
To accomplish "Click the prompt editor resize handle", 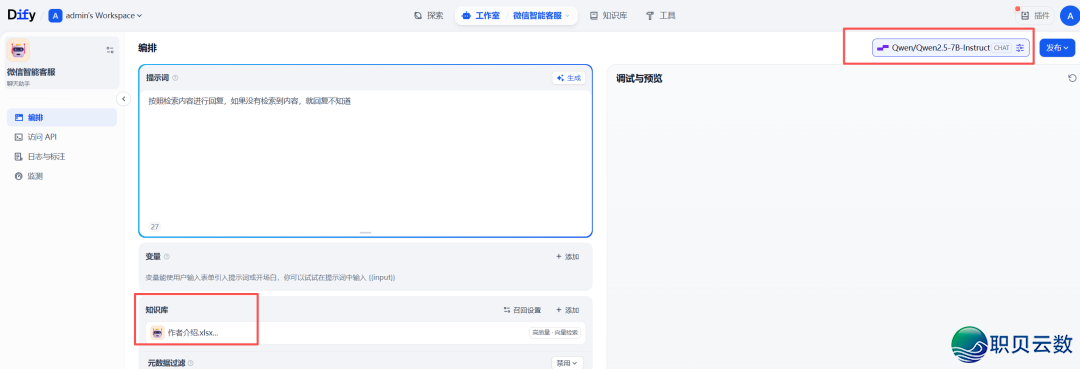I will point(365,233).
